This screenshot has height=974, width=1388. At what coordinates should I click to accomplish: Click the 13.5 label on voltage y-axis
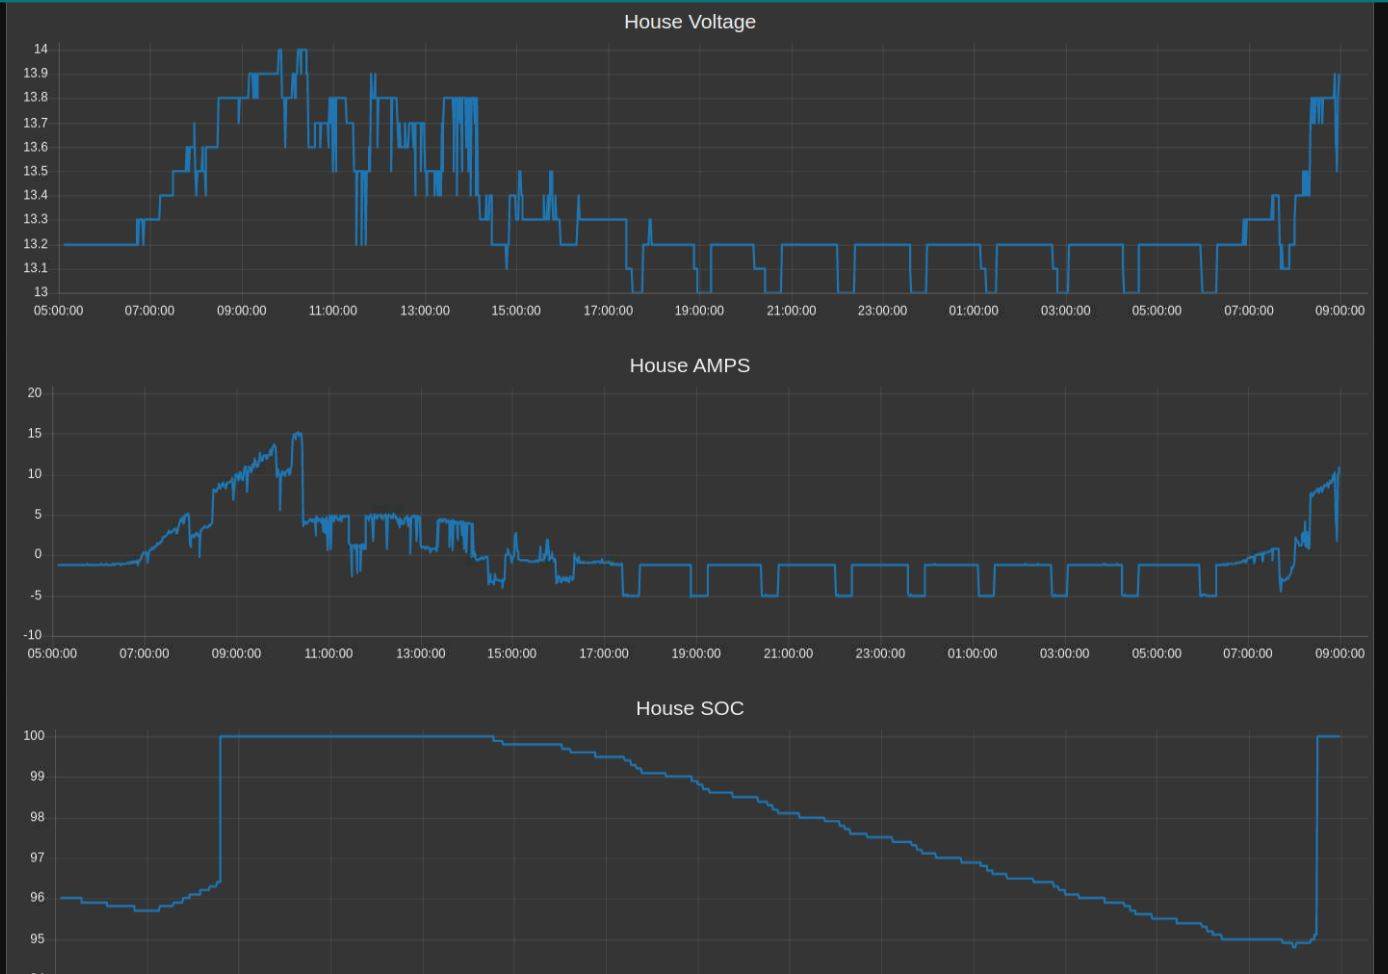pos(35,171)
